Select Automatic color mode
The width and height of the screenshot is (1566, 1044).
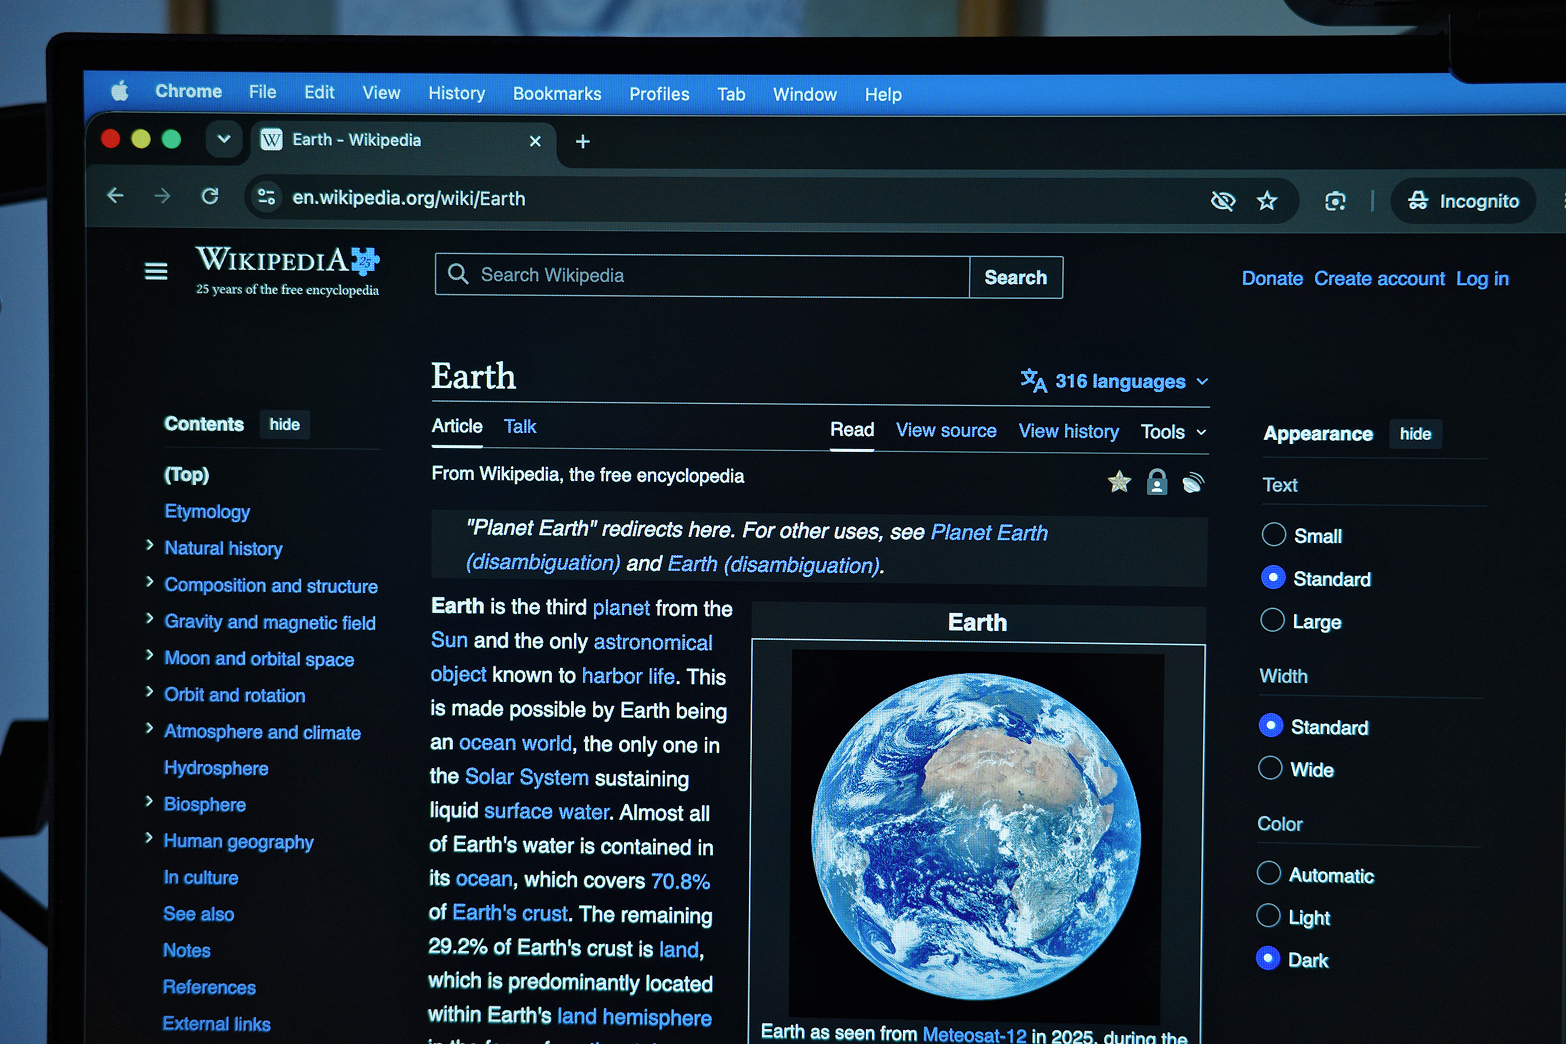[x=1269, y=873]
